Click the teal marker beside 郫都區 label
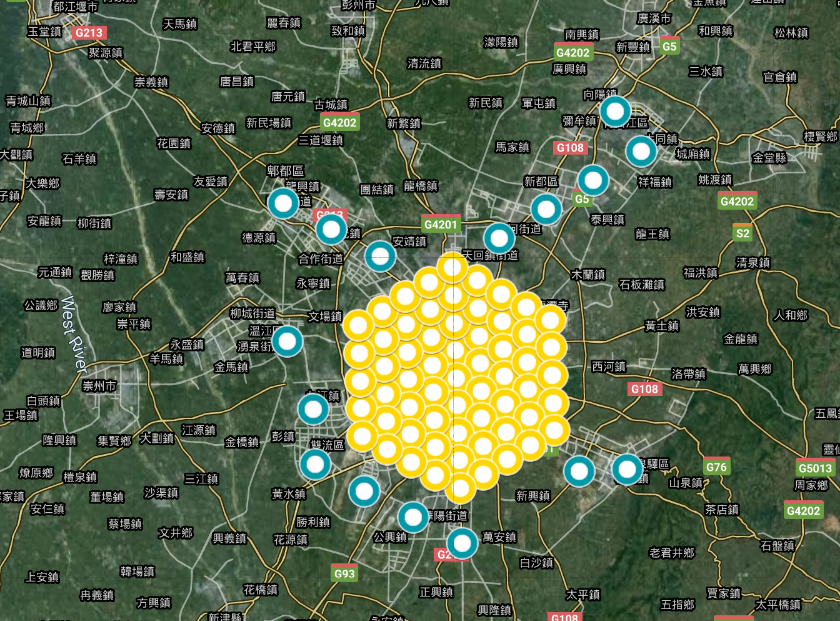840x621 pixels. pyautogui.click(x=283, y=203)
